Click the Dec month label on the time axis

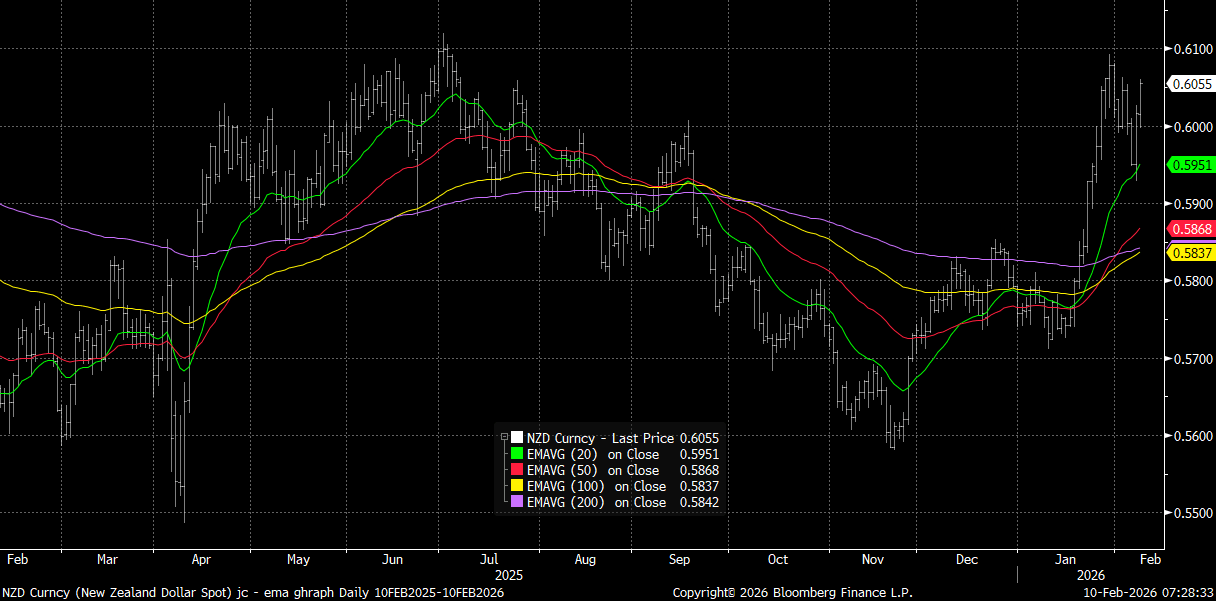[966, 560]
